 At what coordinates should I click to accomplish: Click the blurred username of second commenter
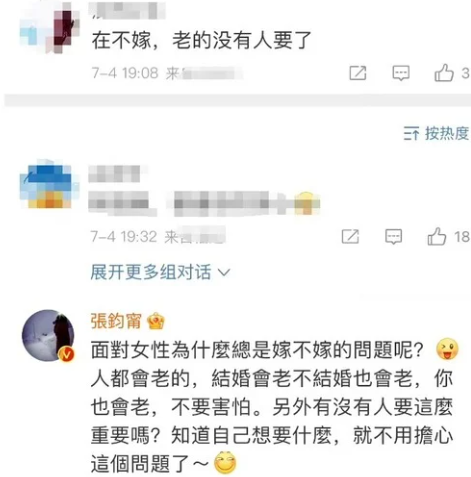[x=114, y=174]
